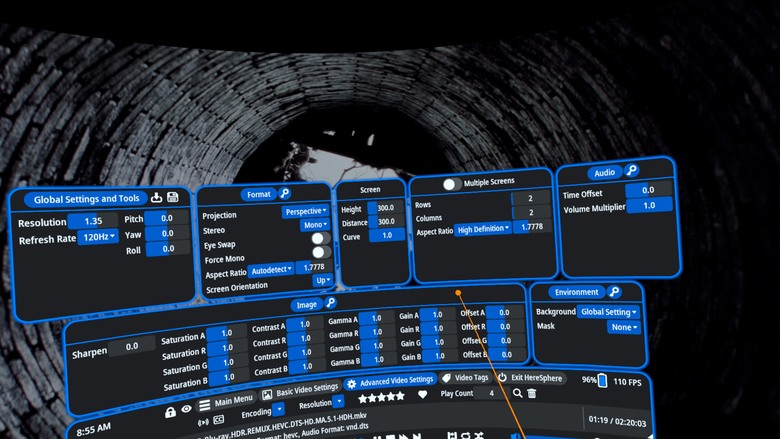The width and height of the screenshot is (780, 439).
Task: Click the Play Count value field
Action: tap(491, 393)
